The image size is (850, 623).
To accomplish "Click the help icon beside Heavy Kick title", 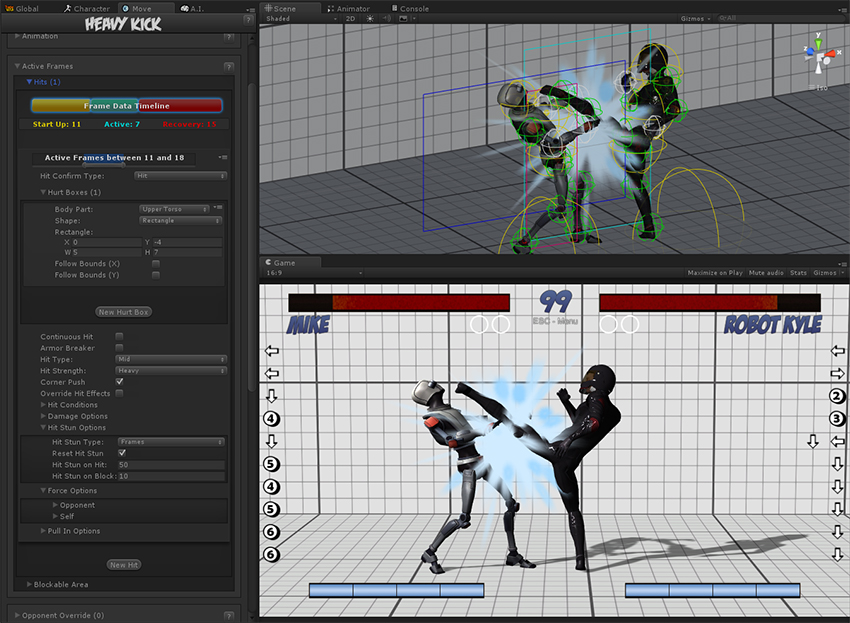I will [x=248, y=20].
